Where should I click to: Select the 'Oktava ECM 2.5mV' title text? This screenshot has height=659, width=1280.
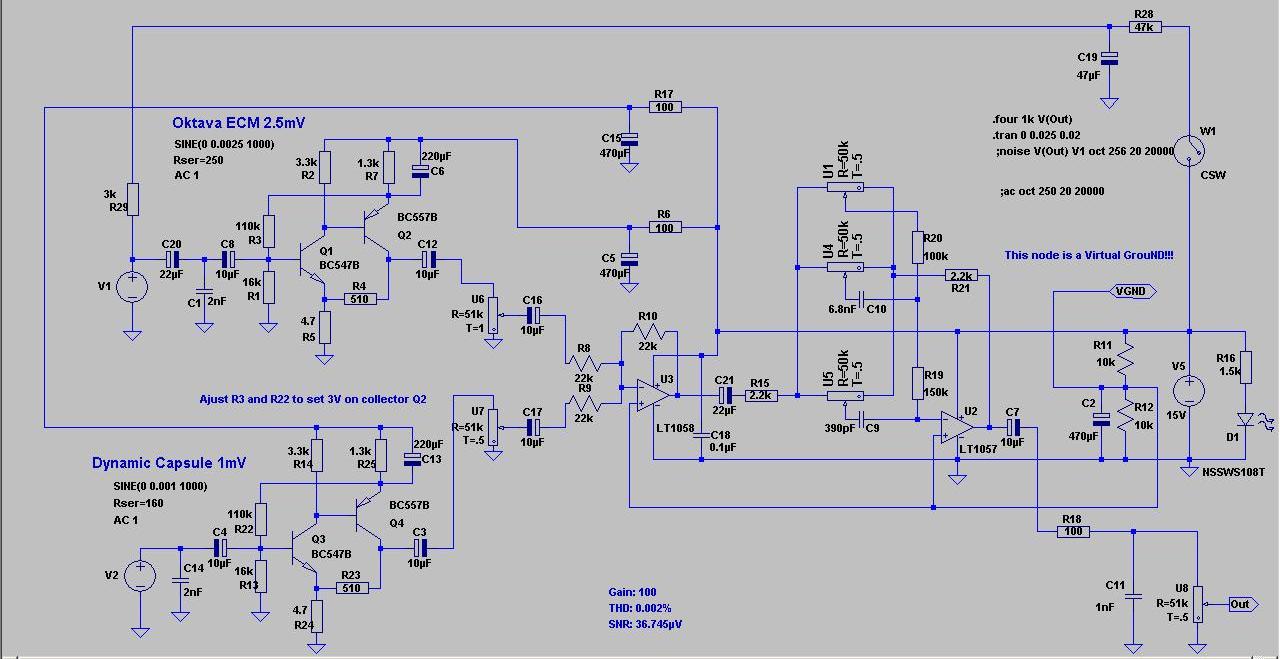(x=239, y=122)
